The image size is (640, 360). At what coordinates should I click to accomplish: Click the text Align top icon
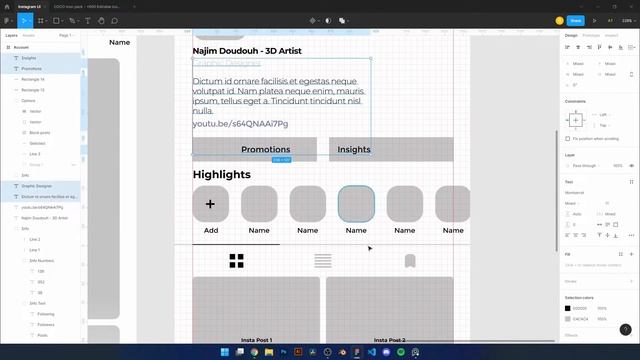(599, 235)
